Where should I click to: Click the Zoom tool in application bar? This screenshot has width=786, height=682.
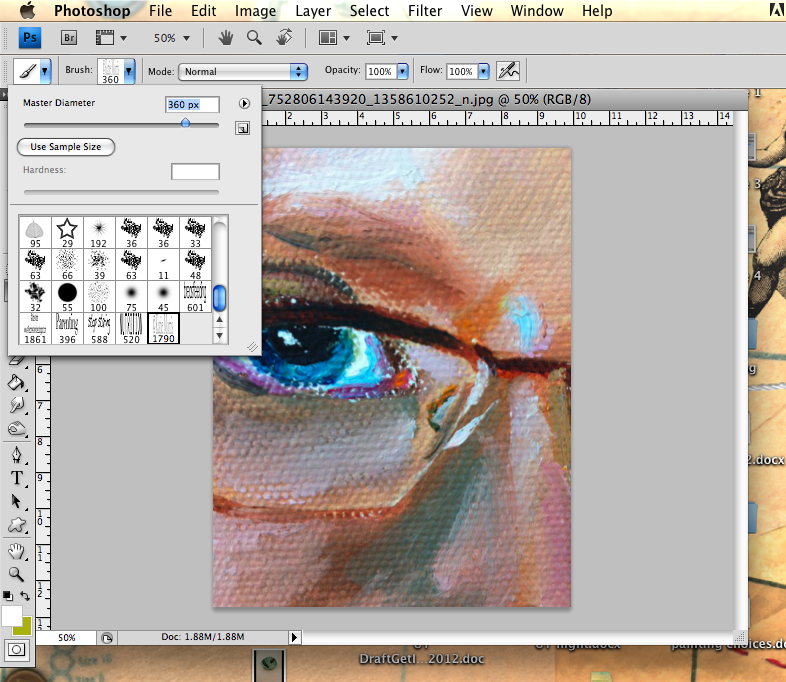[254, 38]
